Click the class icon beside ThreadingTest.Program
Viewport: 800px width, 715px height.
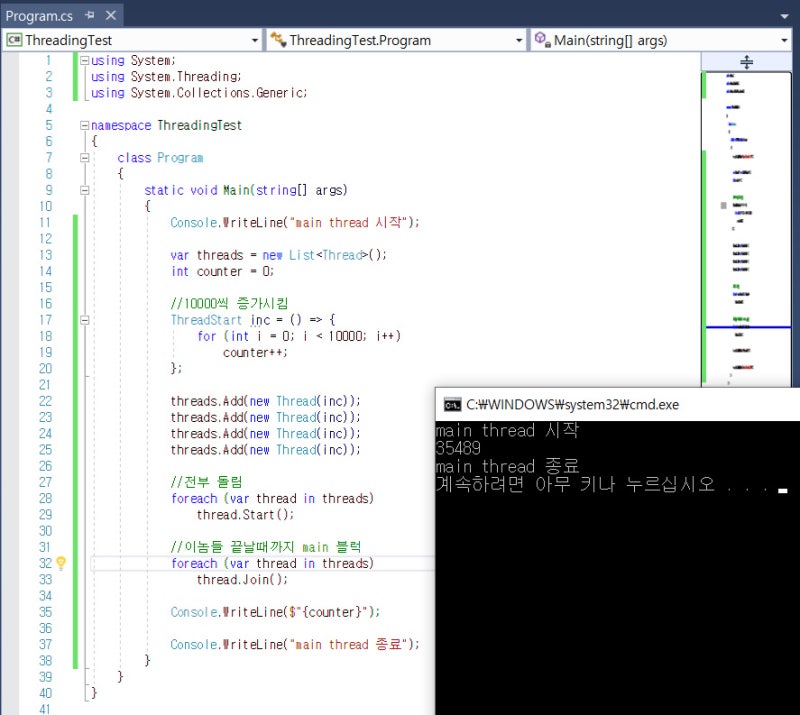pyautogui.click(x=277, y=40)
